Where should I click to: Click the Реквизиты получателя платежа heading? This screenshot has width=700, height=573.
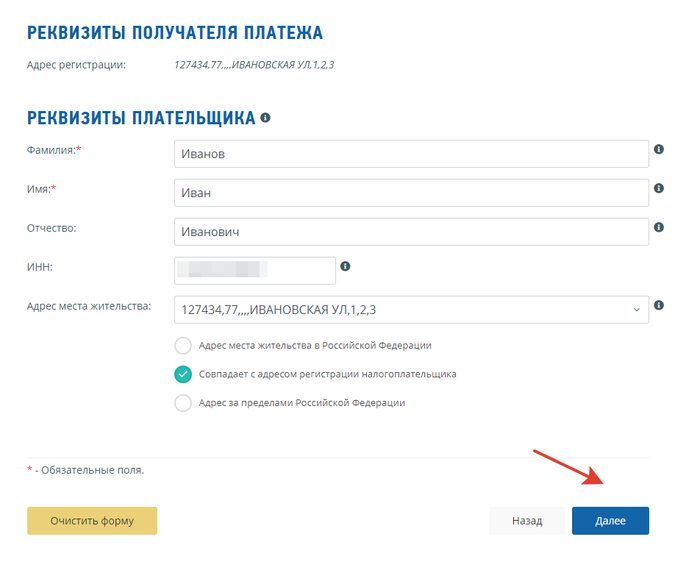coord(175,33)
